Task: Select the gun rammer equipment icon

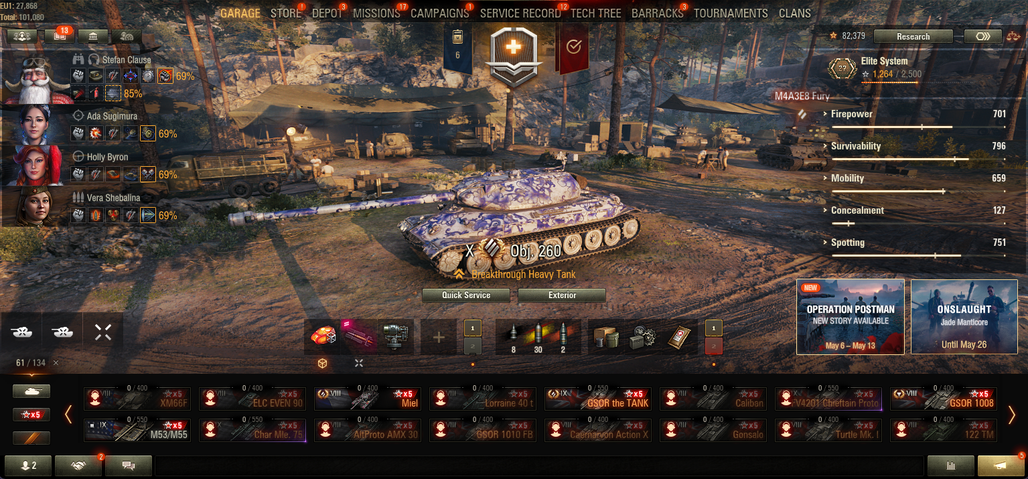Action: pos(359,337)
